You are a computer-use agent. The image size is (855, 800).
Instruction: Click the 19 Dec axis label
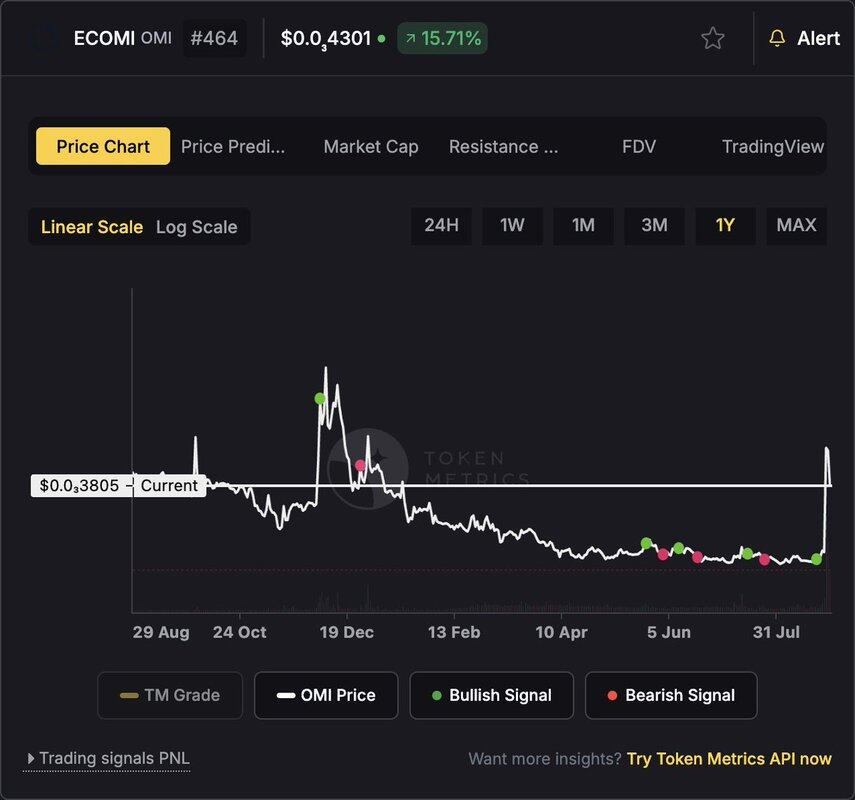pos(346,632)
